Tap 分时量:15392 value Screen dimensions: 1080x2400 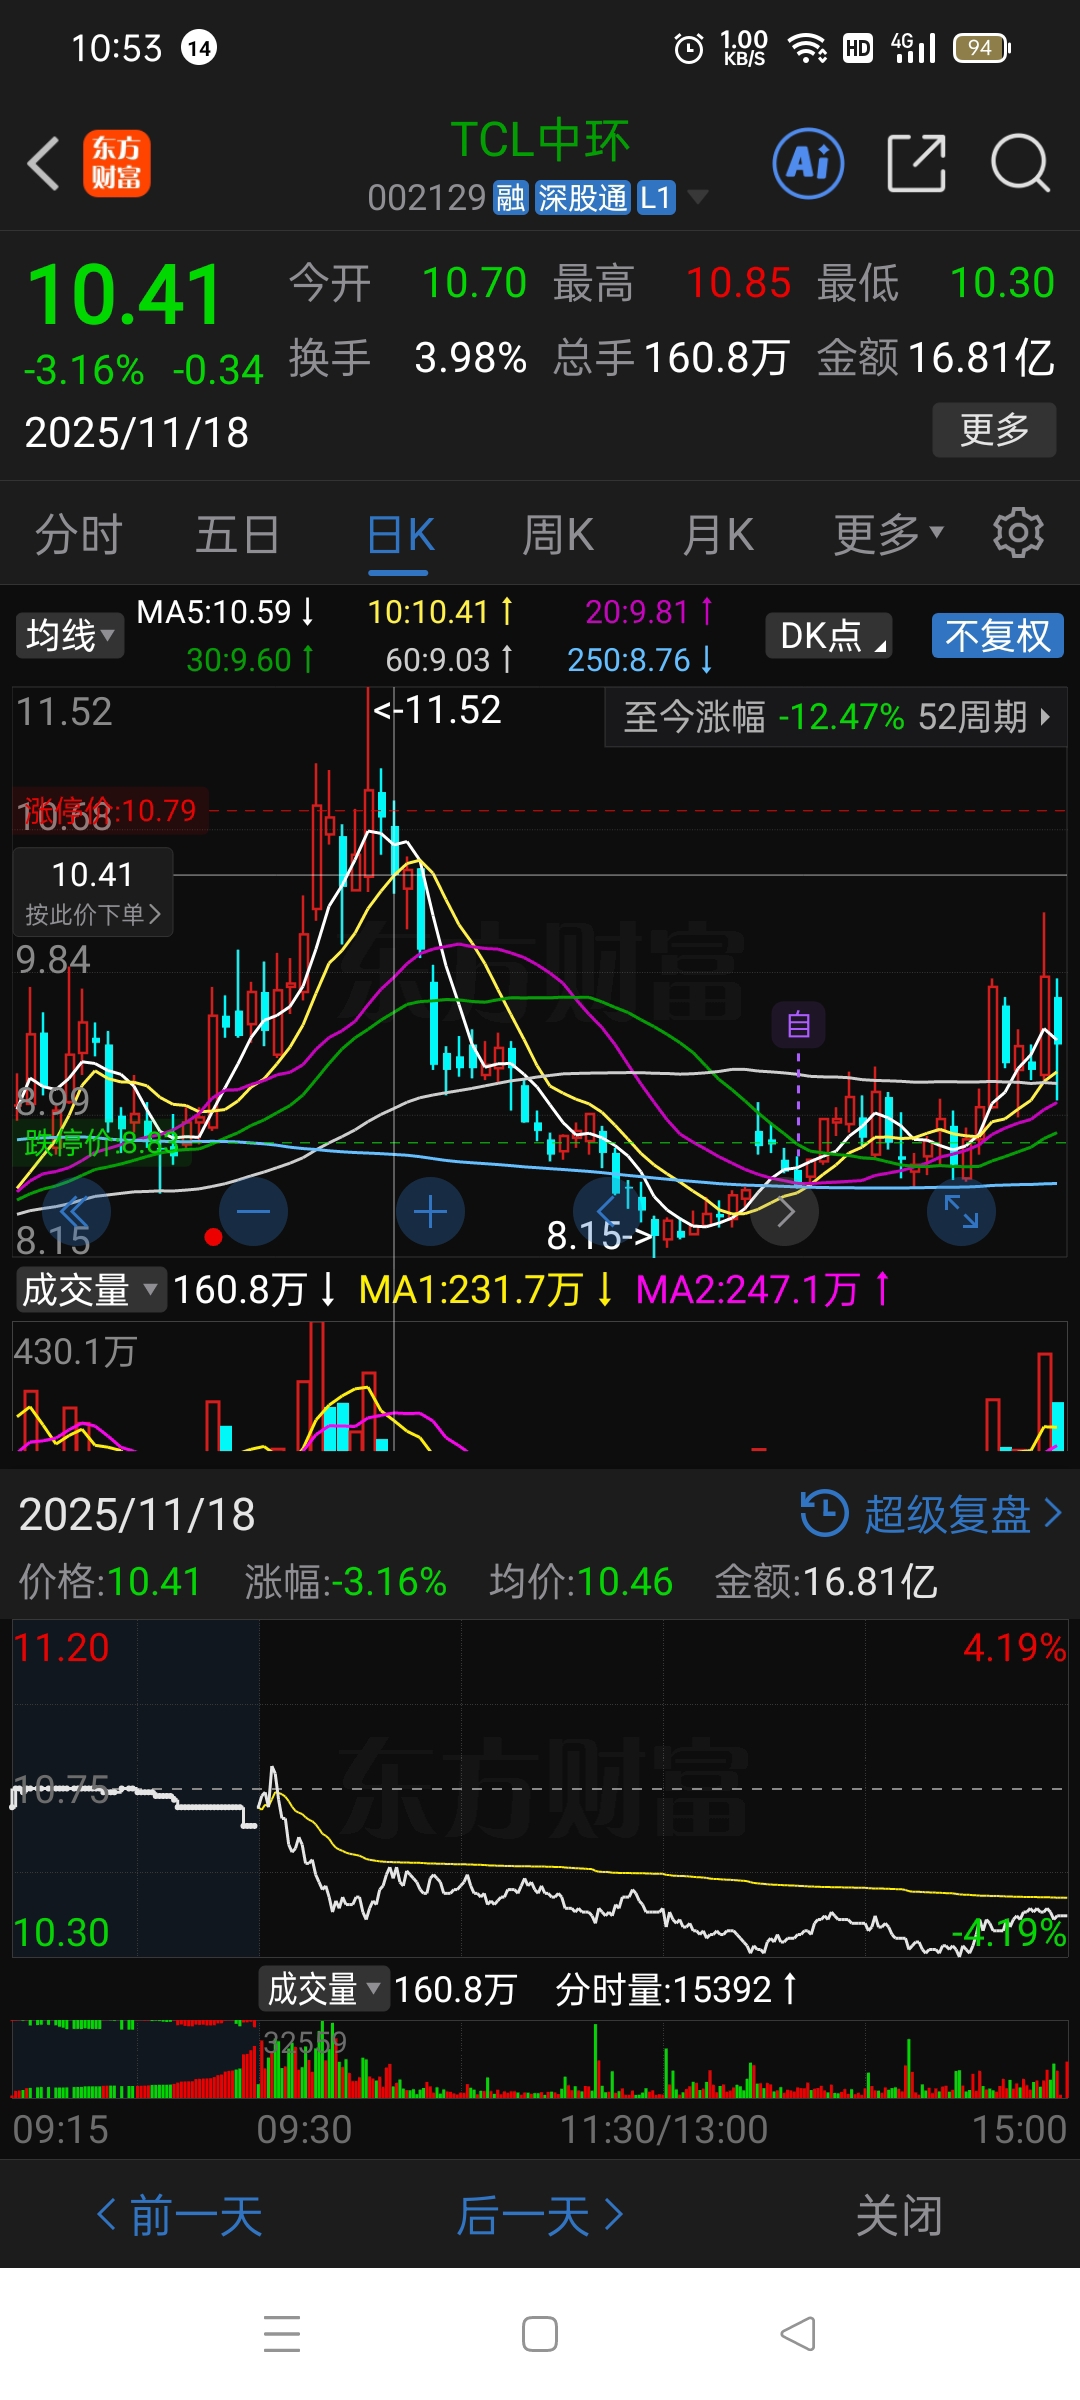pyautogui.click(x=676, y=1989)
